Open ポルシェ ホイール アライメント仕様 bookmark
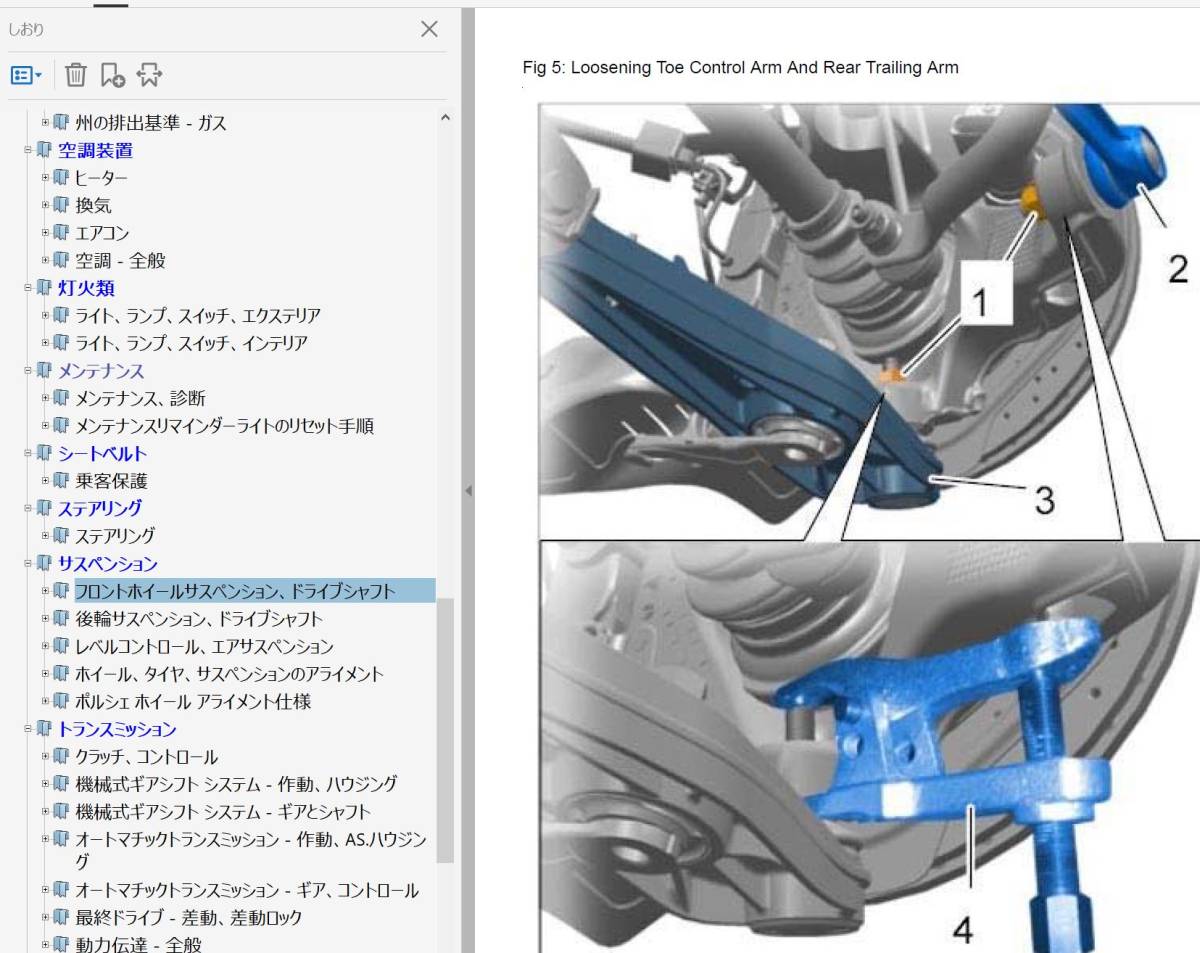The width and height of the screenshot is (1200, 953). [193, 701]
